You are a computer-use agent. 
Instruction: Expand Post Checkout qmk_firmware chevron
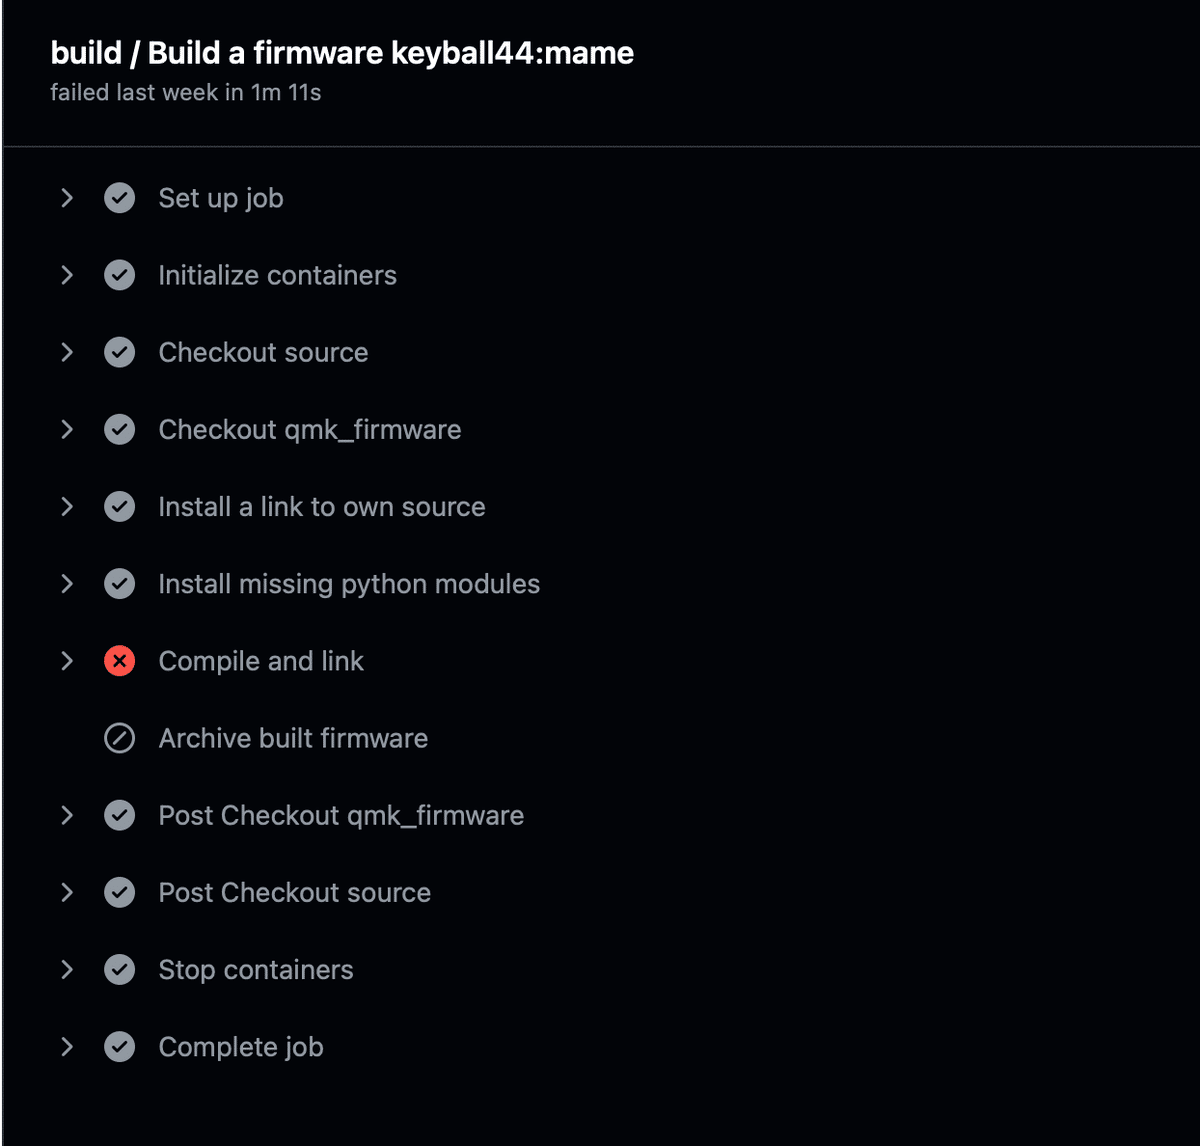tap(67, 816)
